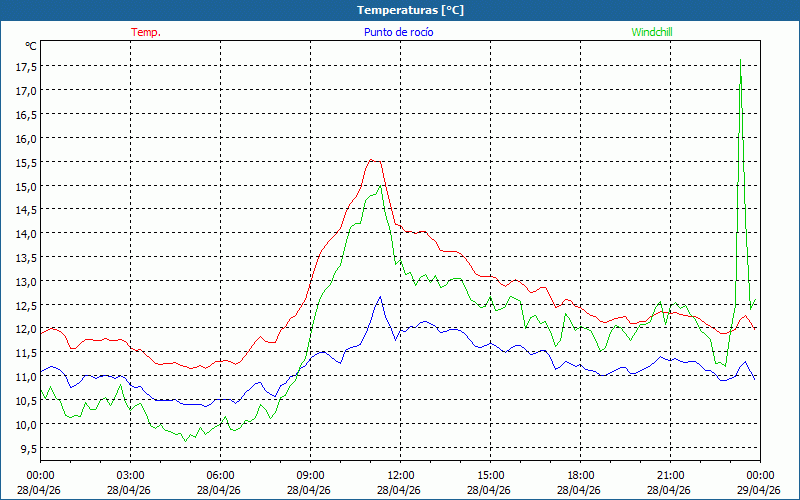Click the 29/04/26 date label
This screenshot has width=800, height=500.
pyautogui.click(x=760, y=490)
